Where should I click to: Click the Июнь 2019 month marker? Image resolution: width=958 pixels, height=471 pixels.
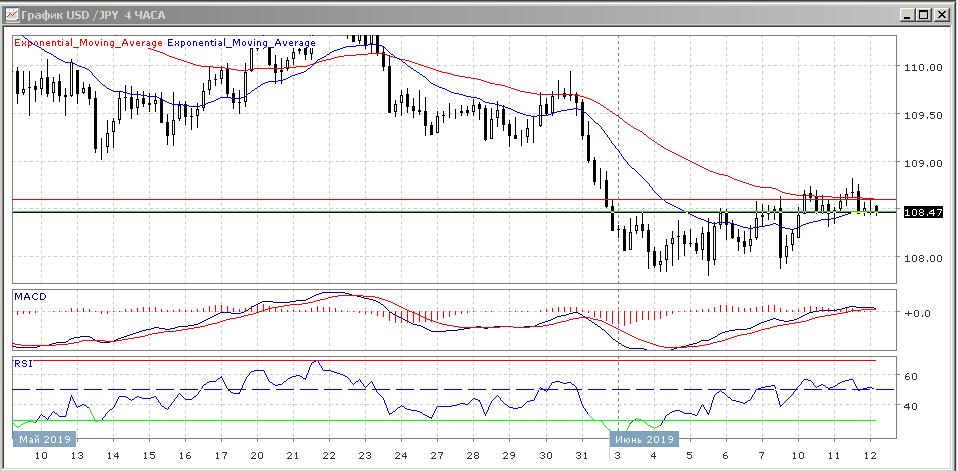(x=643, y=439)
